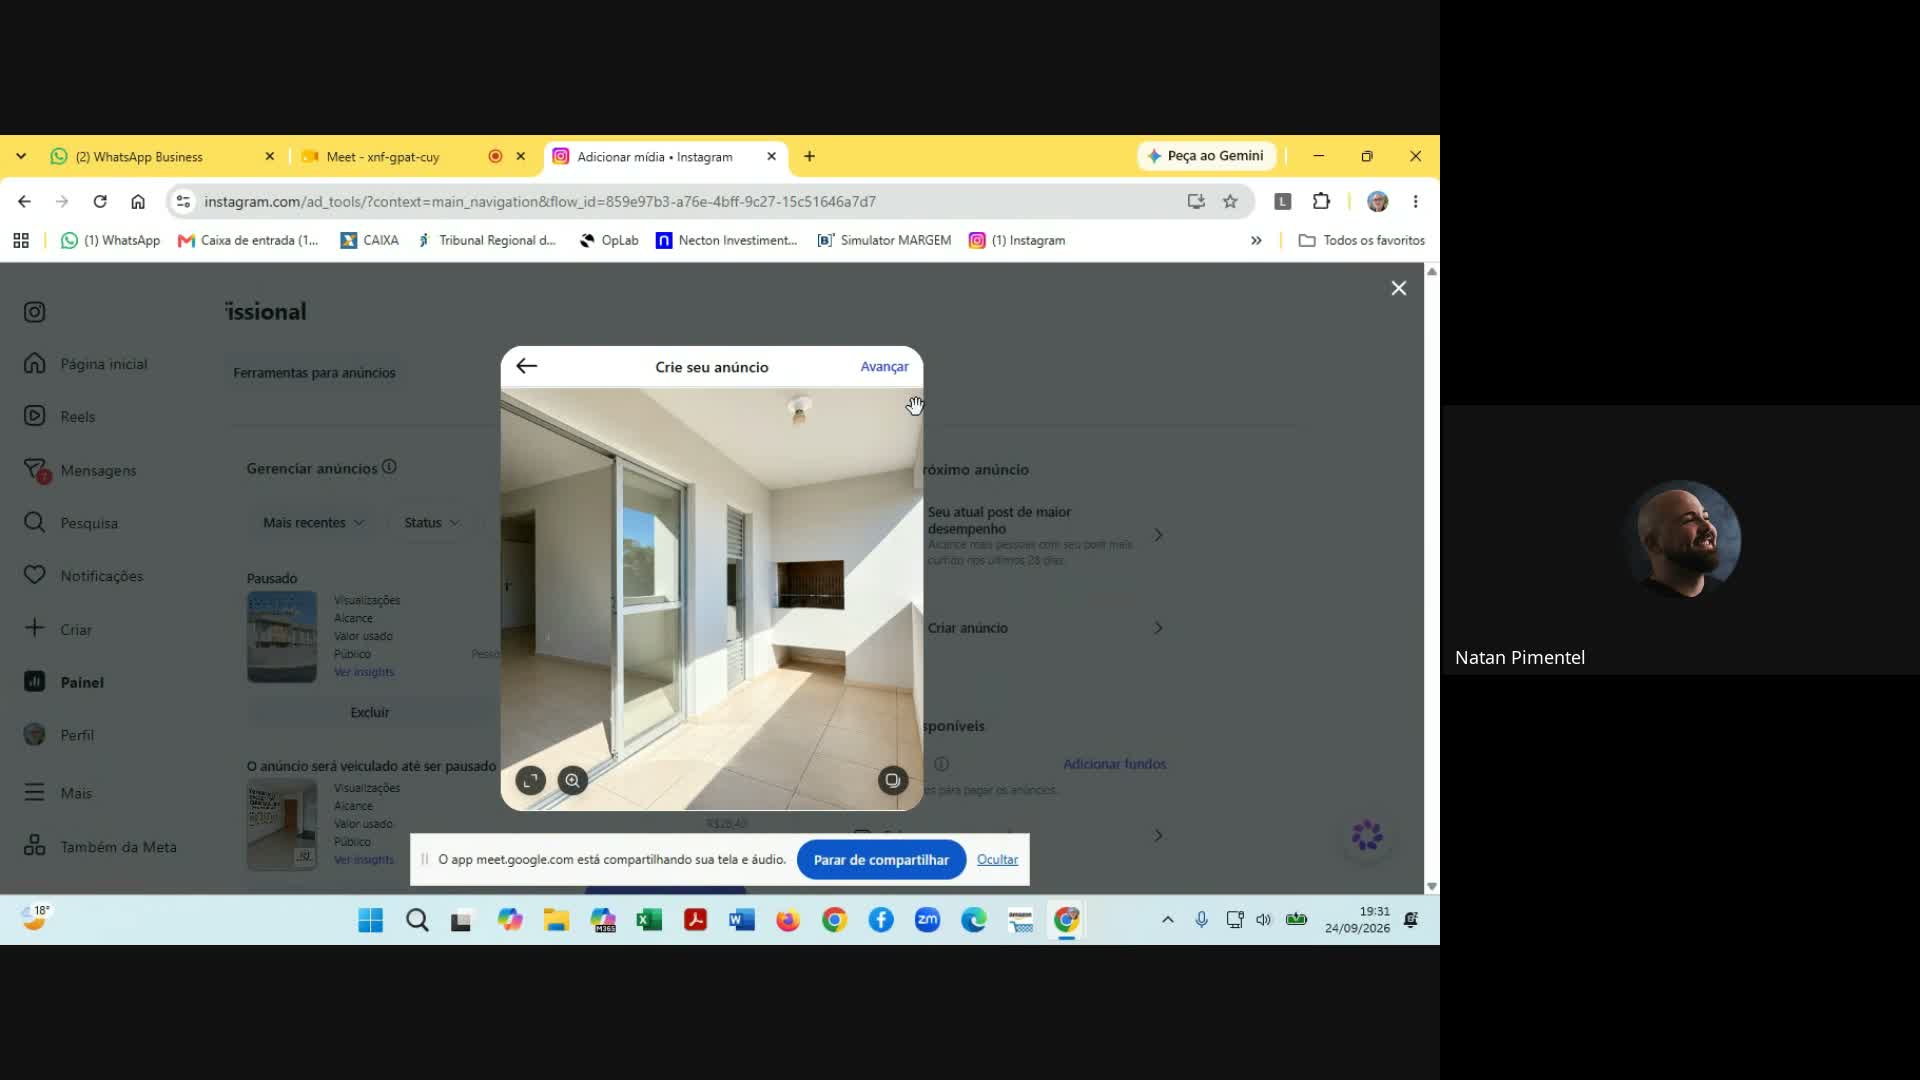Open Todos os favoritos folder
1920x1080 pixels.
1361,240
